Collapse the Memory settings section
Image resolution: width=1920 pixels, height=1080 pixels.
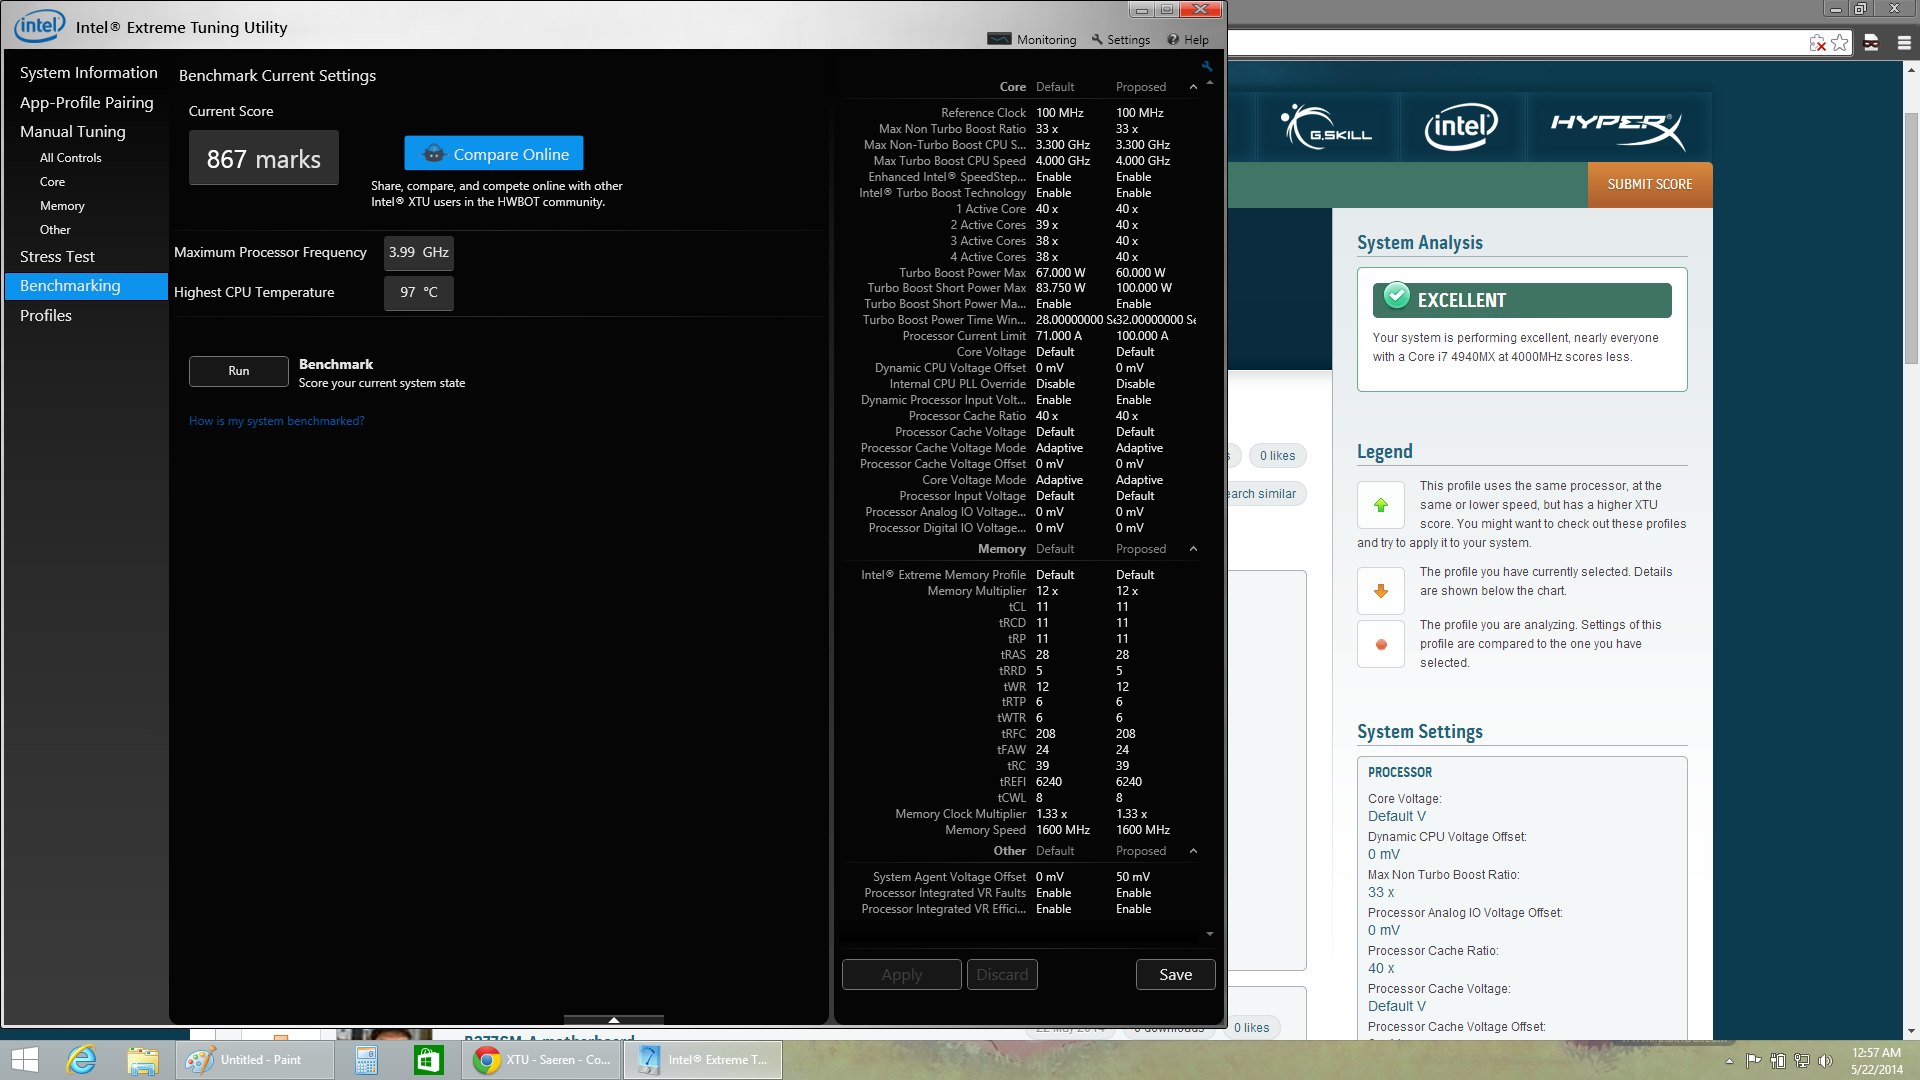[x=1193, y=549]
